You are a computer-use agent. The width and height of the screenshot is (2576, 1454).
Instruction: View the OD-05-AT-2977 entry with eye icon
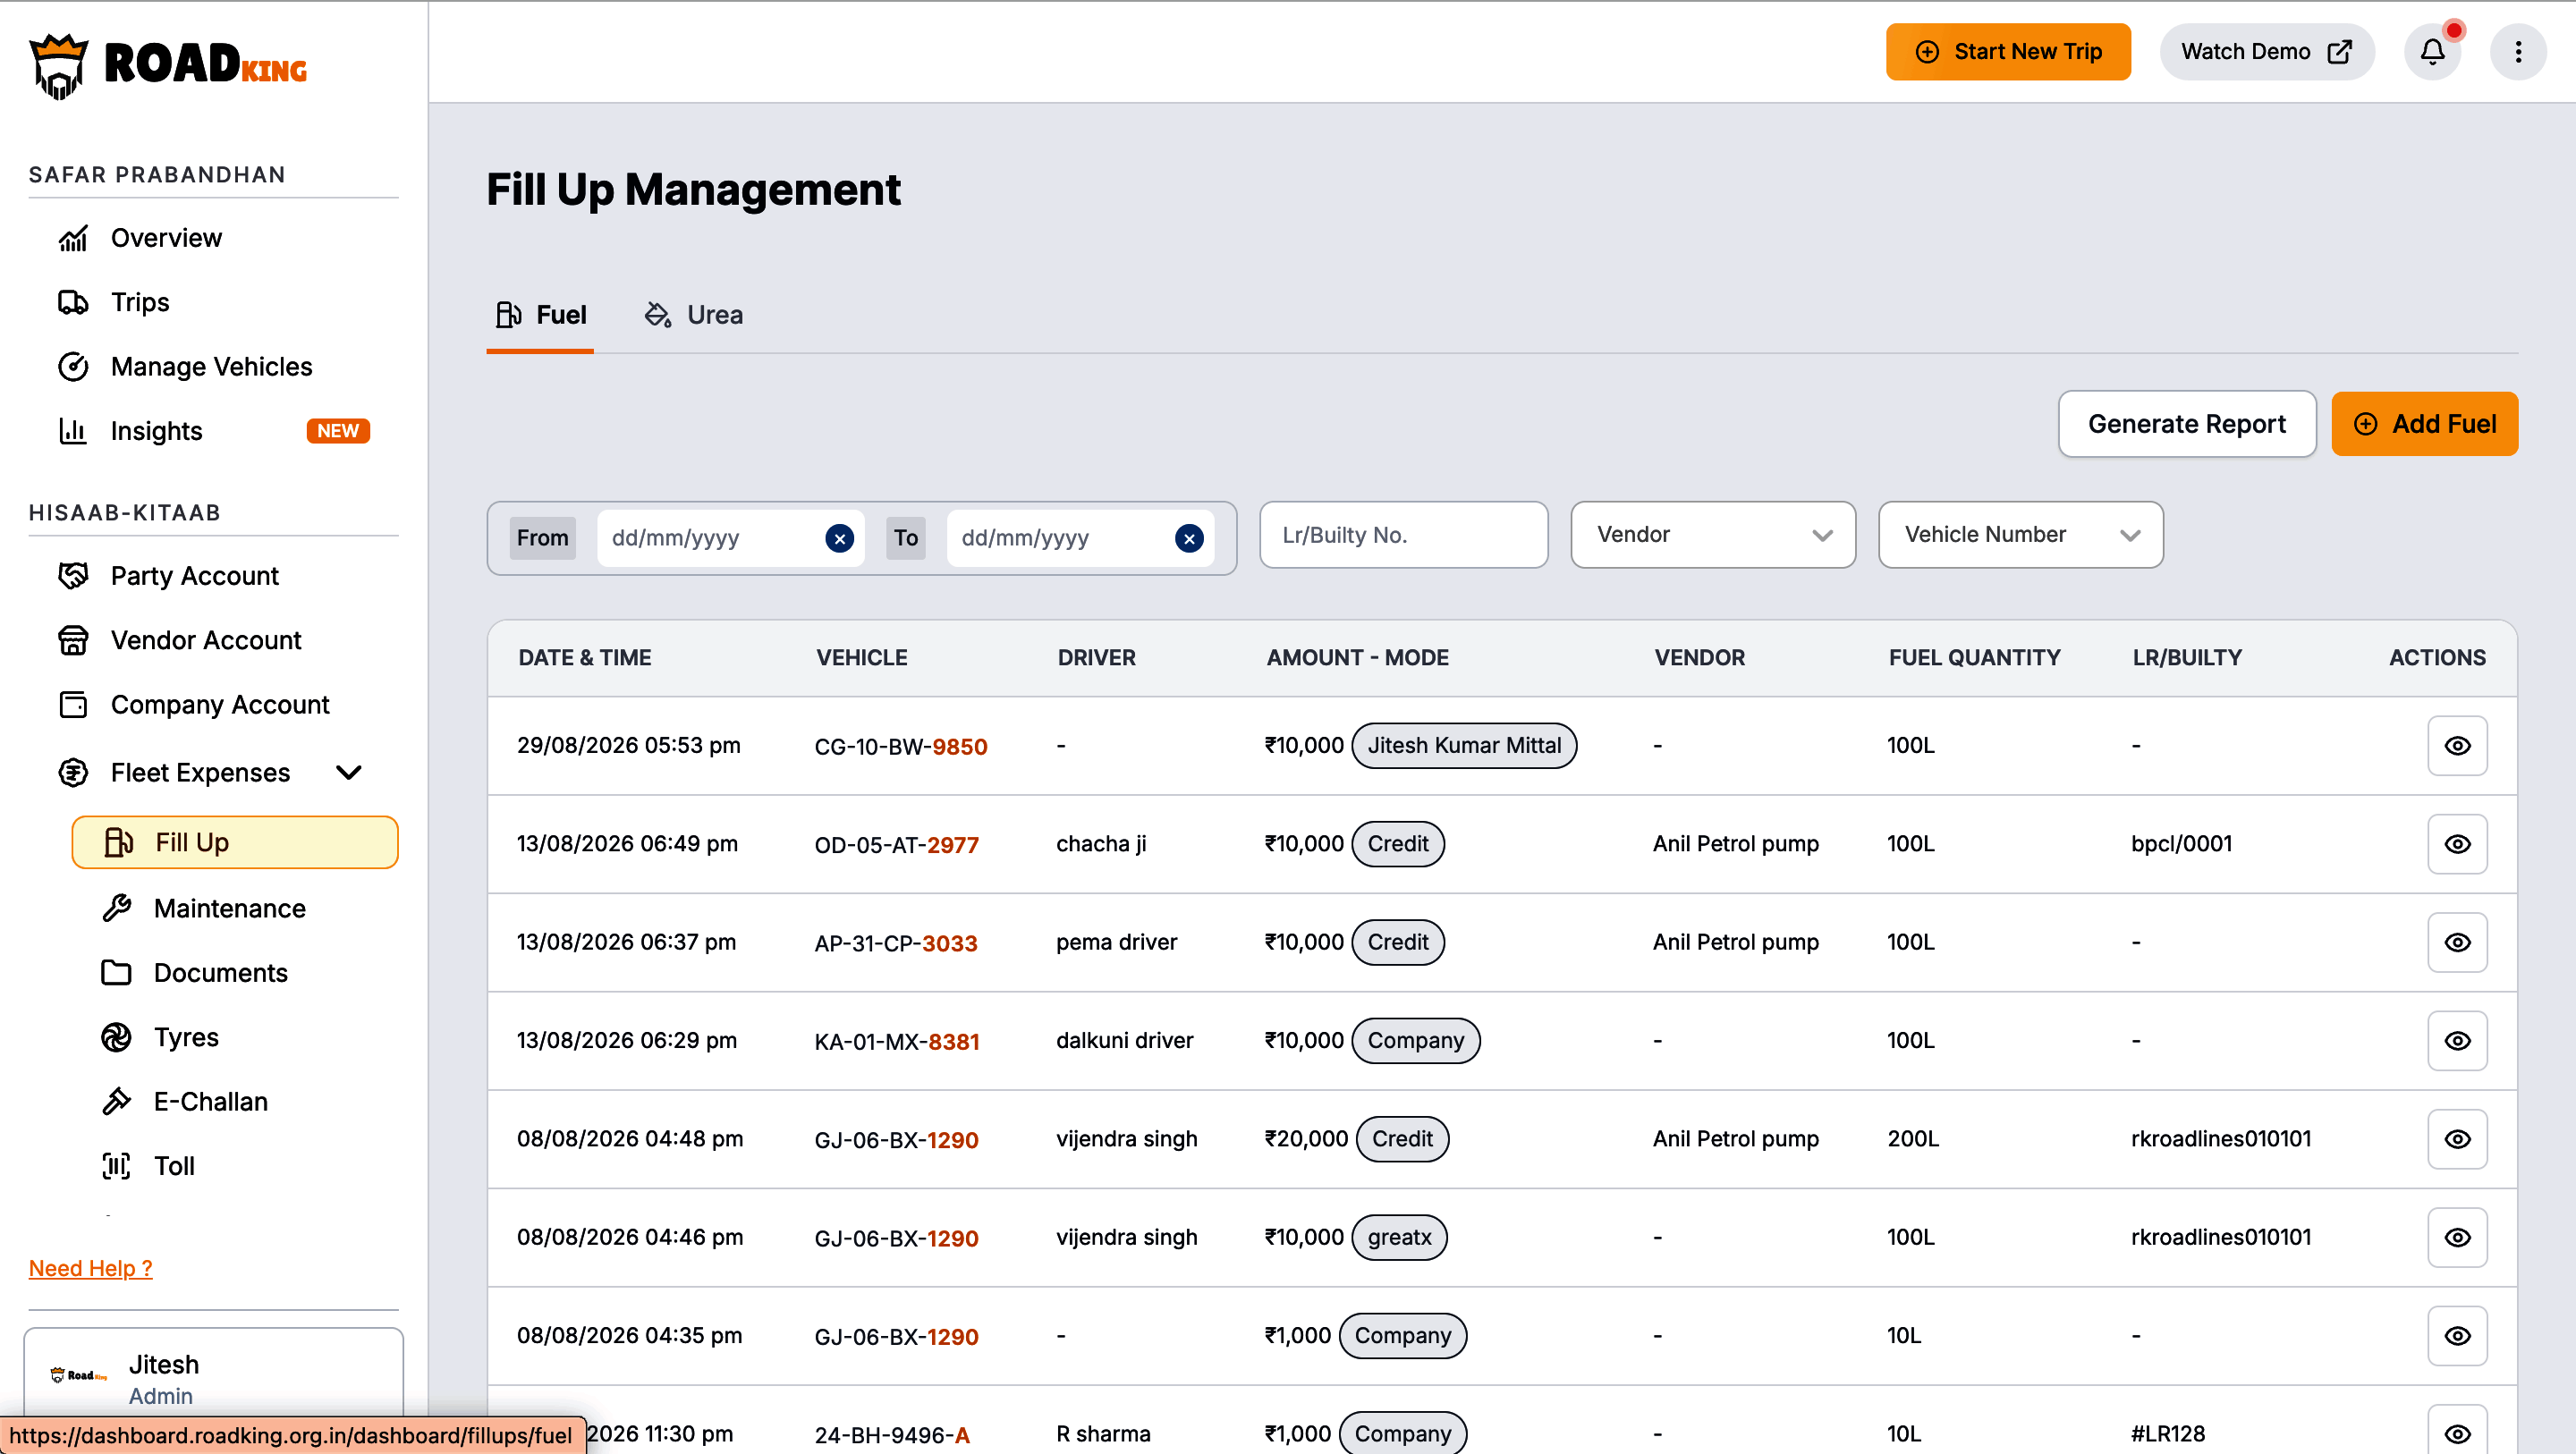[2457, 844]
